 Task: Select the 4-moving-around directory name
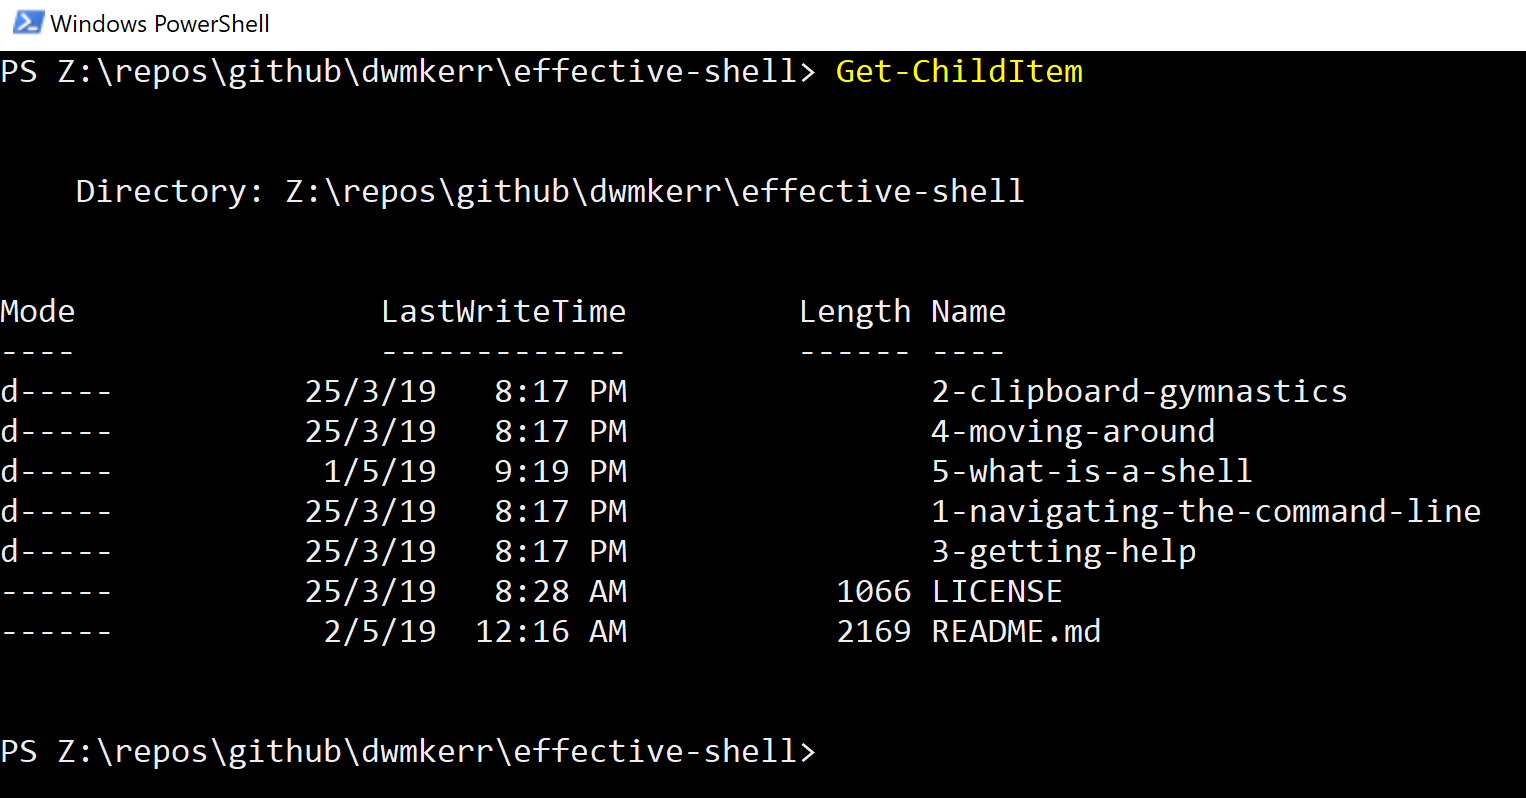pyautogui.click(x=1073, y=432)
